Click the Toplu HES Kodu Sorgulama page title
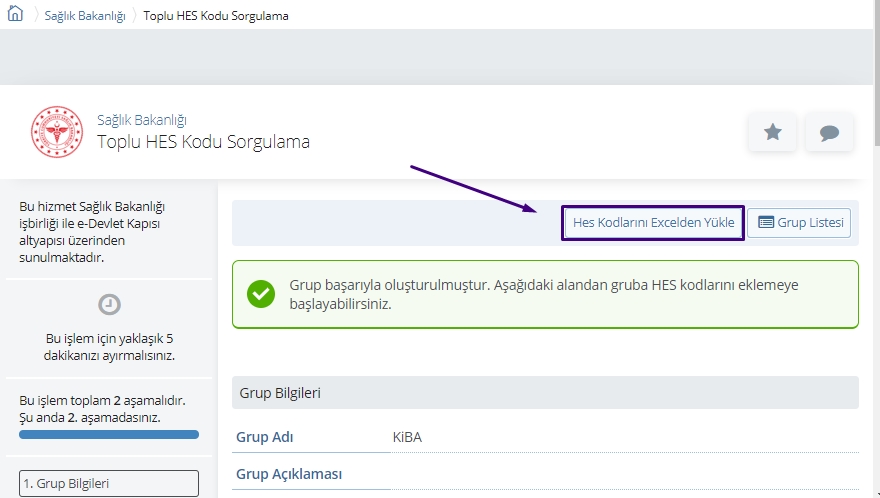 pos(203,141)
